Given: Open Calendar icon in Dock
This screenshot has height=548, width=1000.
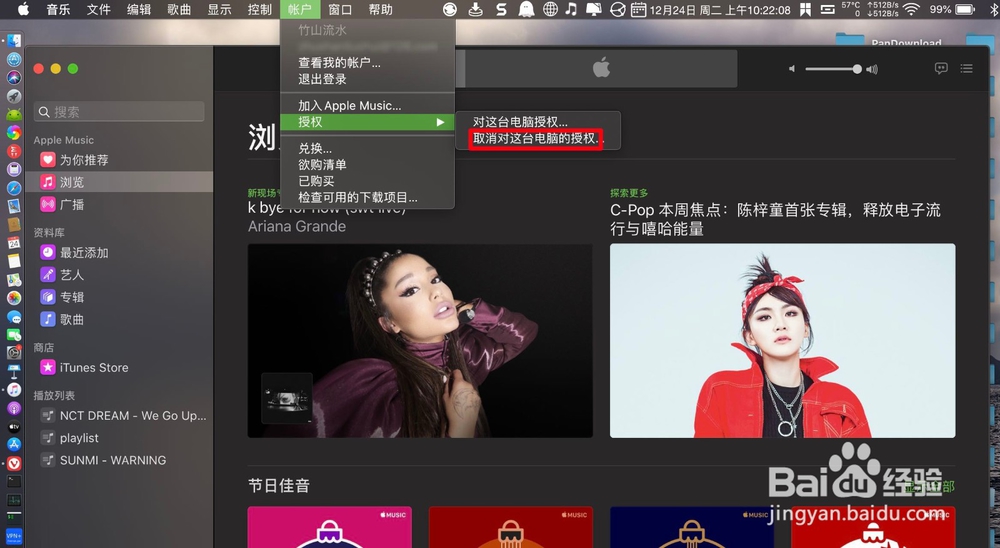Looking at the screenshot, I should coord(13,242).
